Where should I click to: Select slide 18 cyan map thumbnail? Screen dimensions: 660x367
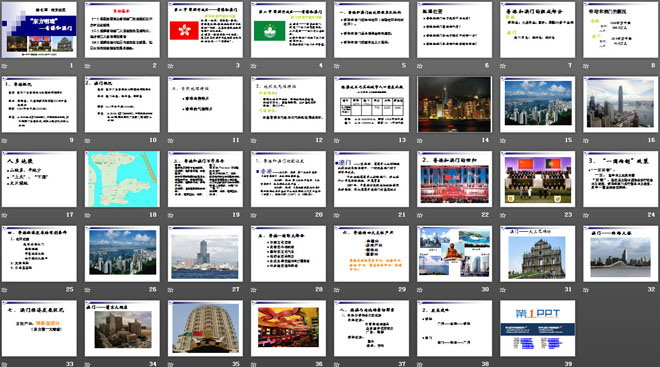tap(122, 179)
